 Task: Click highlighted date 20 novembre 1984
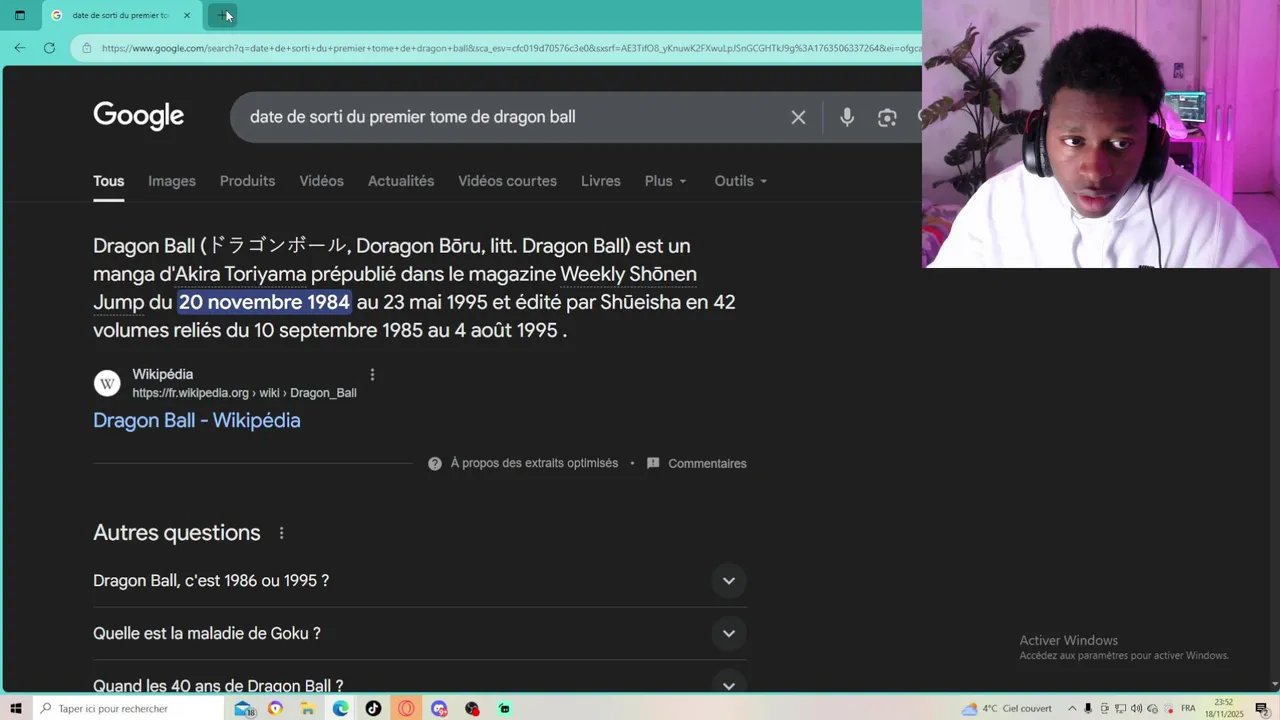pyautogui.click(x=264, y=302)
